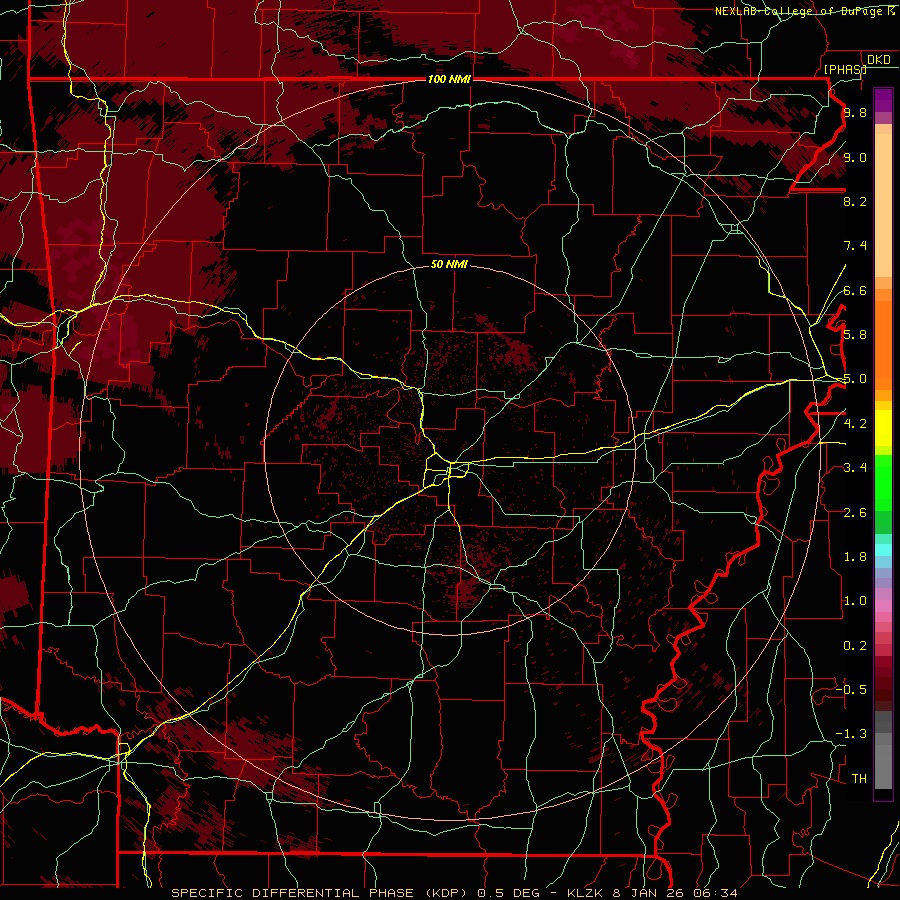900x900 pixels.
Task: Click the 5.8 value on color scale
Action: tap(855, 335)
